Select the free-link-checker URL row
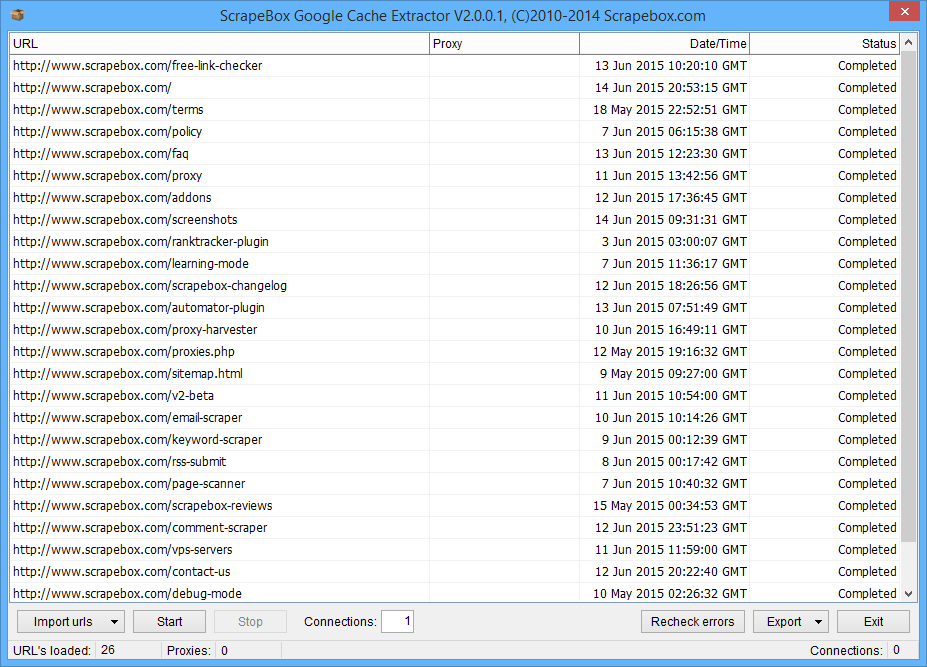The image size is (927, 667). pyautogui.click(x=137, y=66)
